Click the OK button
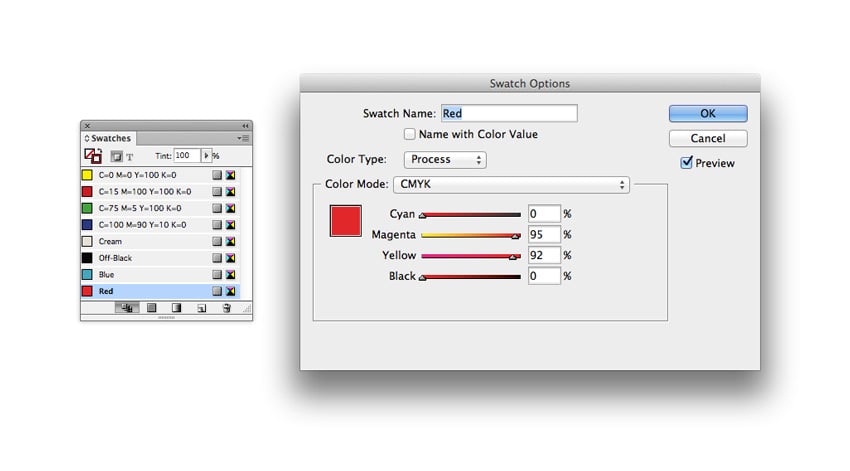This screenshot has width=850, height=471. point(707,114)
